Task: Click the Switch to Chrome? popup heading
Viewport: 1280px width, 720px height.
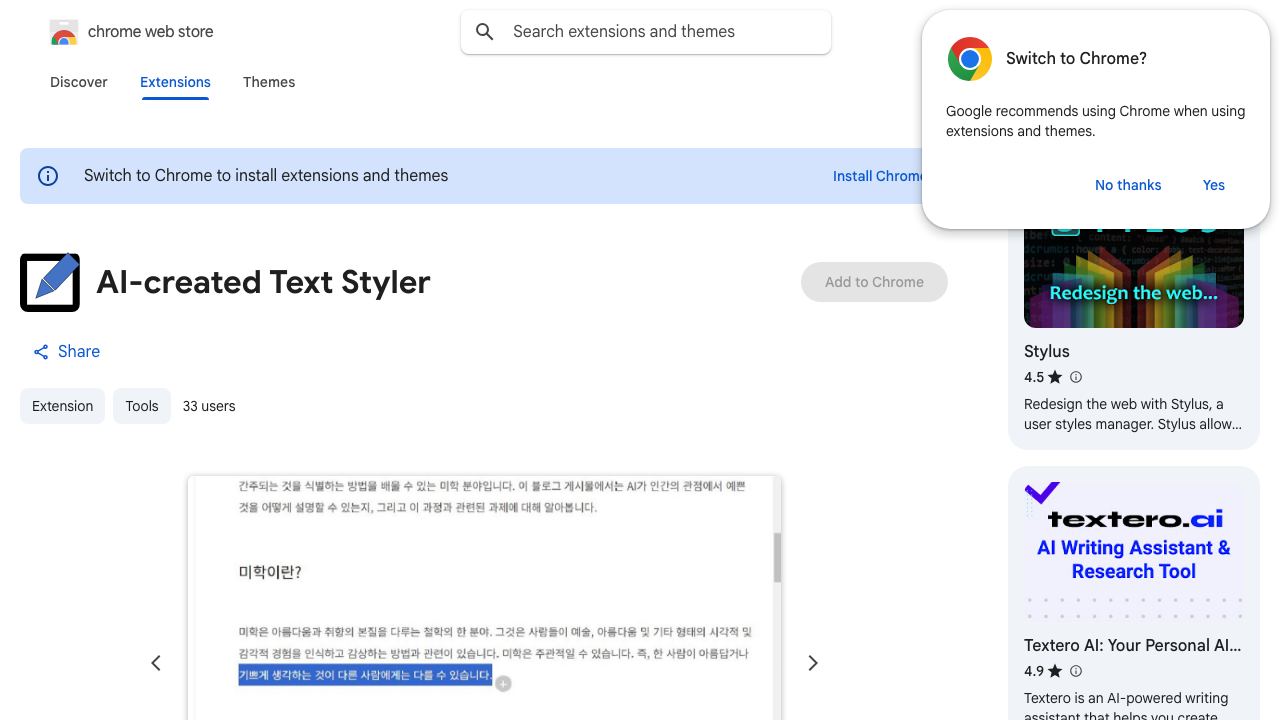Action: [x=1076, y=59]
